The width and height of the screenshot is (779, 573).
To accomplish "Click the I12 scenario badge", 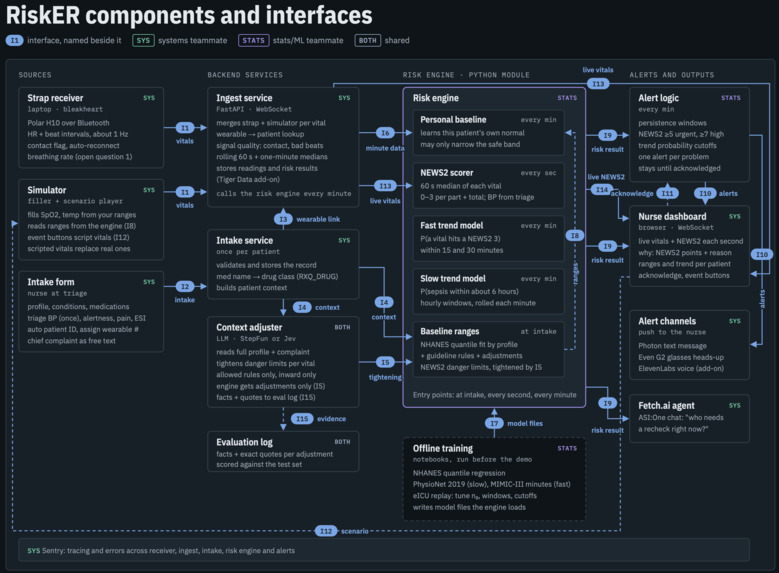I will [x=326, y=531].
